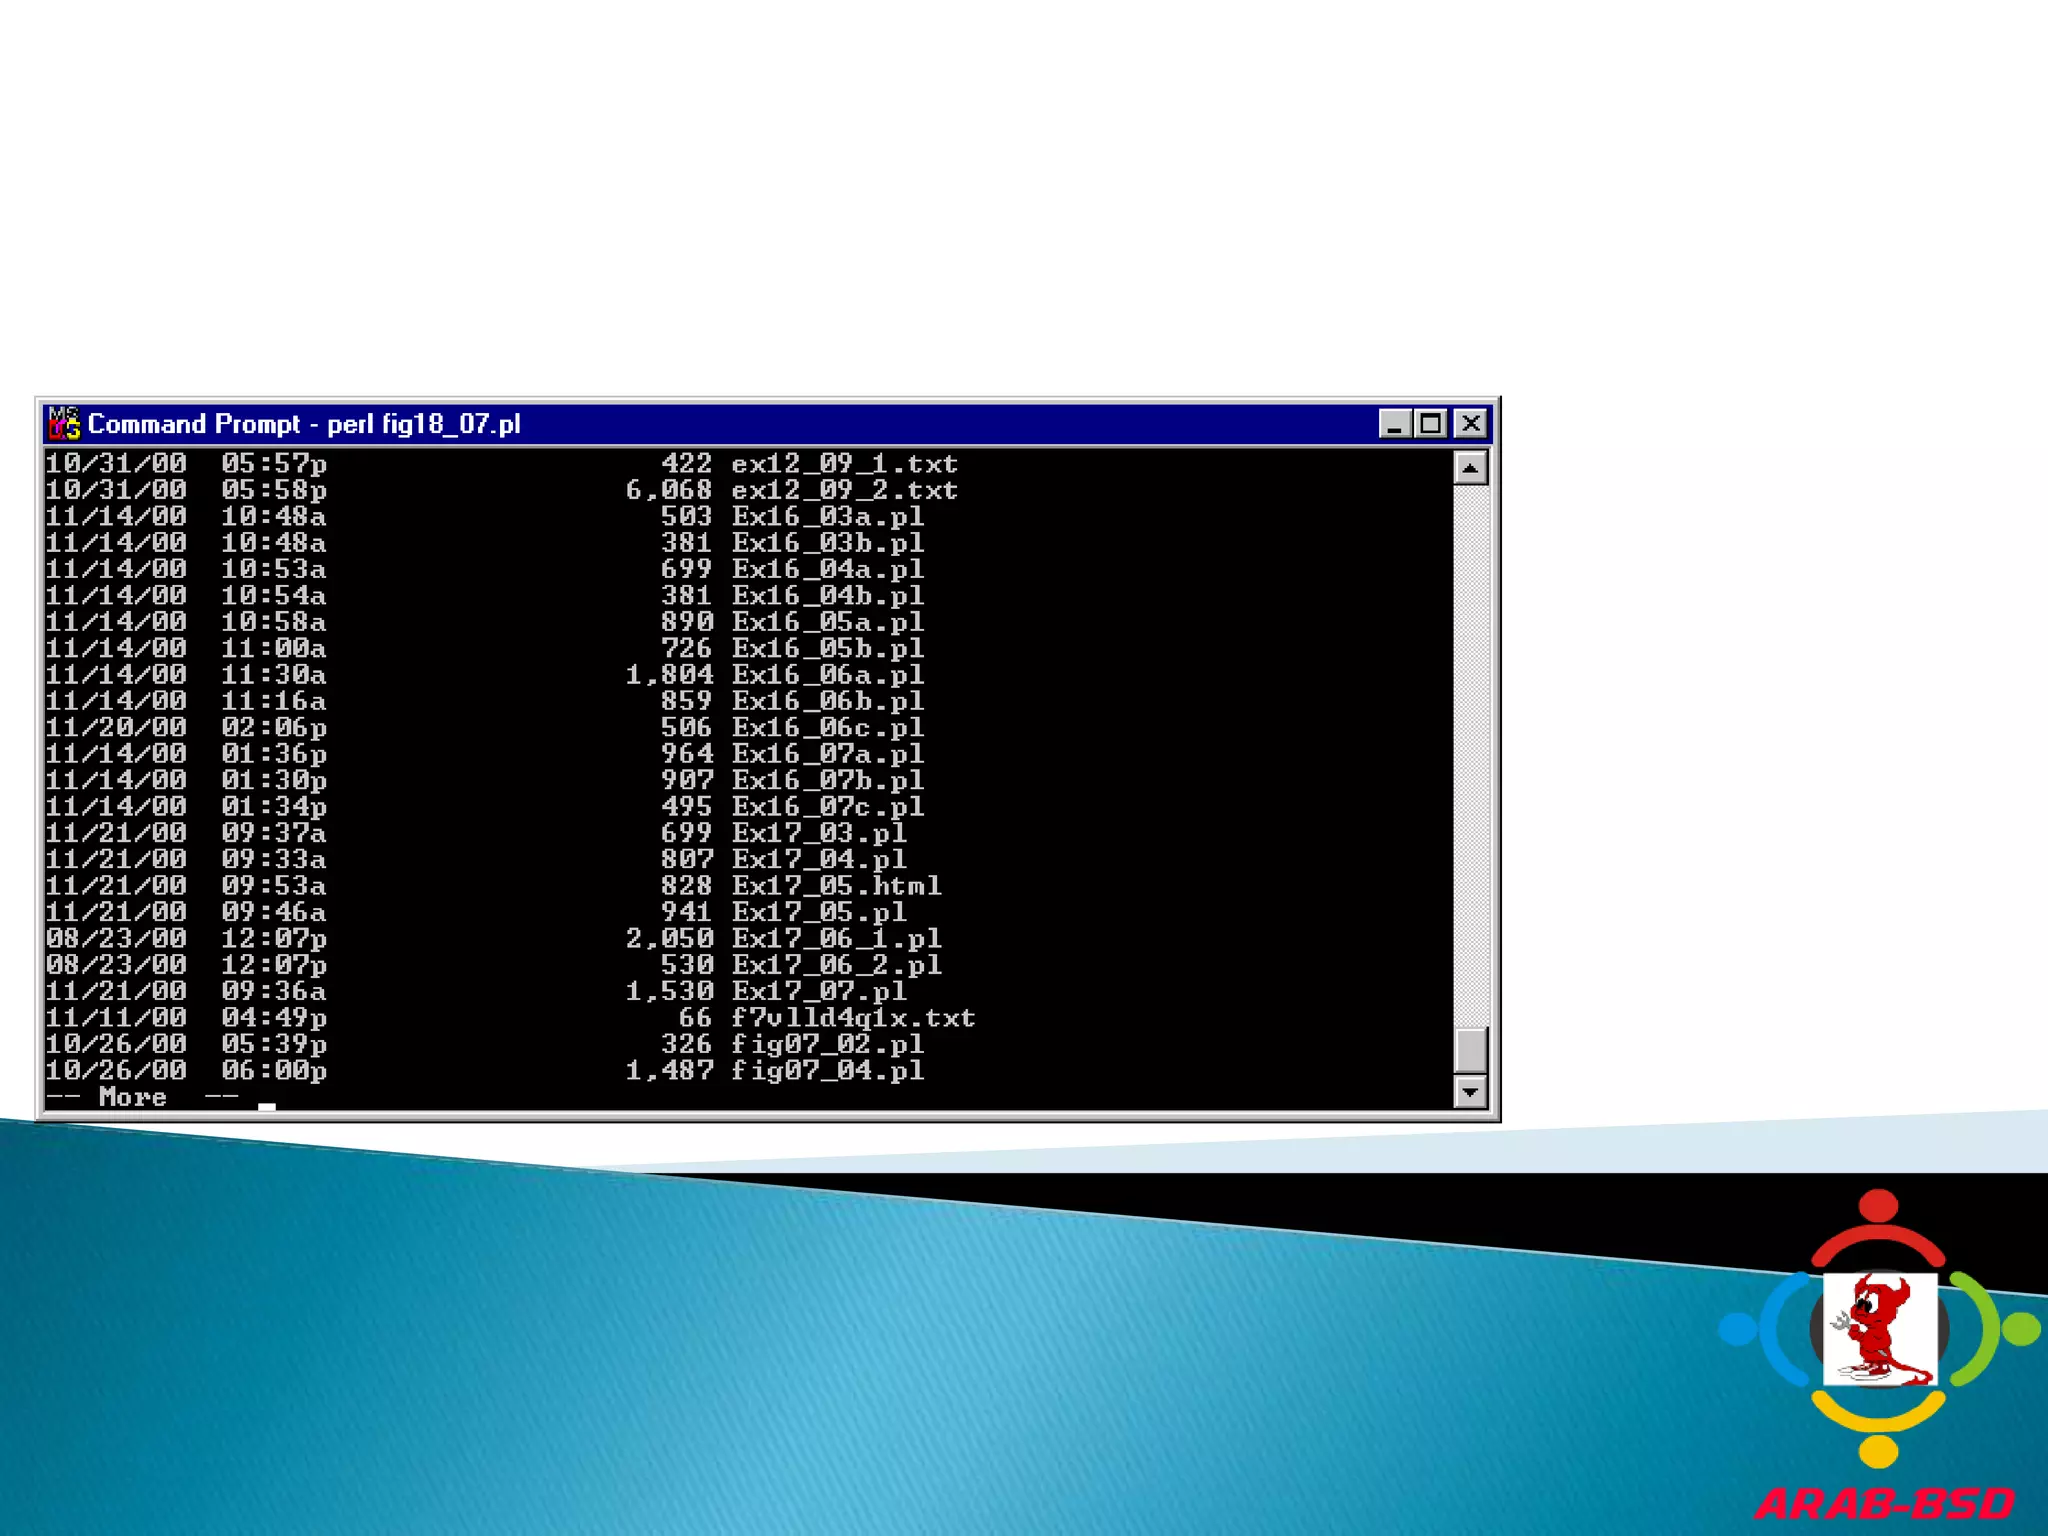Screen dimensions: 2048x1536
Task: Click the 6,068 file size value
Action: click(669, 490)
